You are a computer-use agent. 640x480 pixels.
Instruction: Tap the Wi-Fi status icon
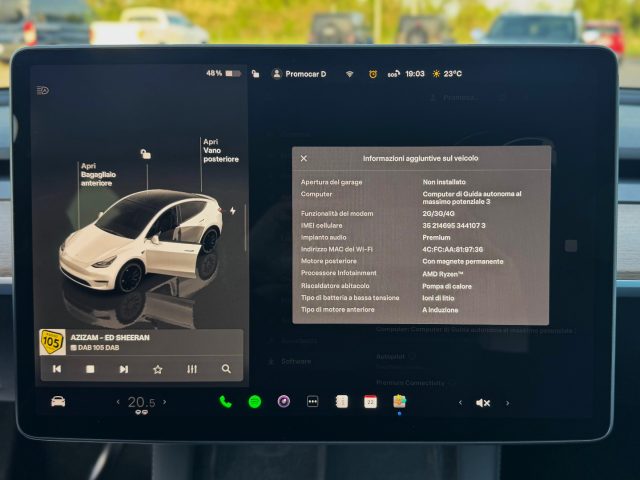[x=349, y=74]
